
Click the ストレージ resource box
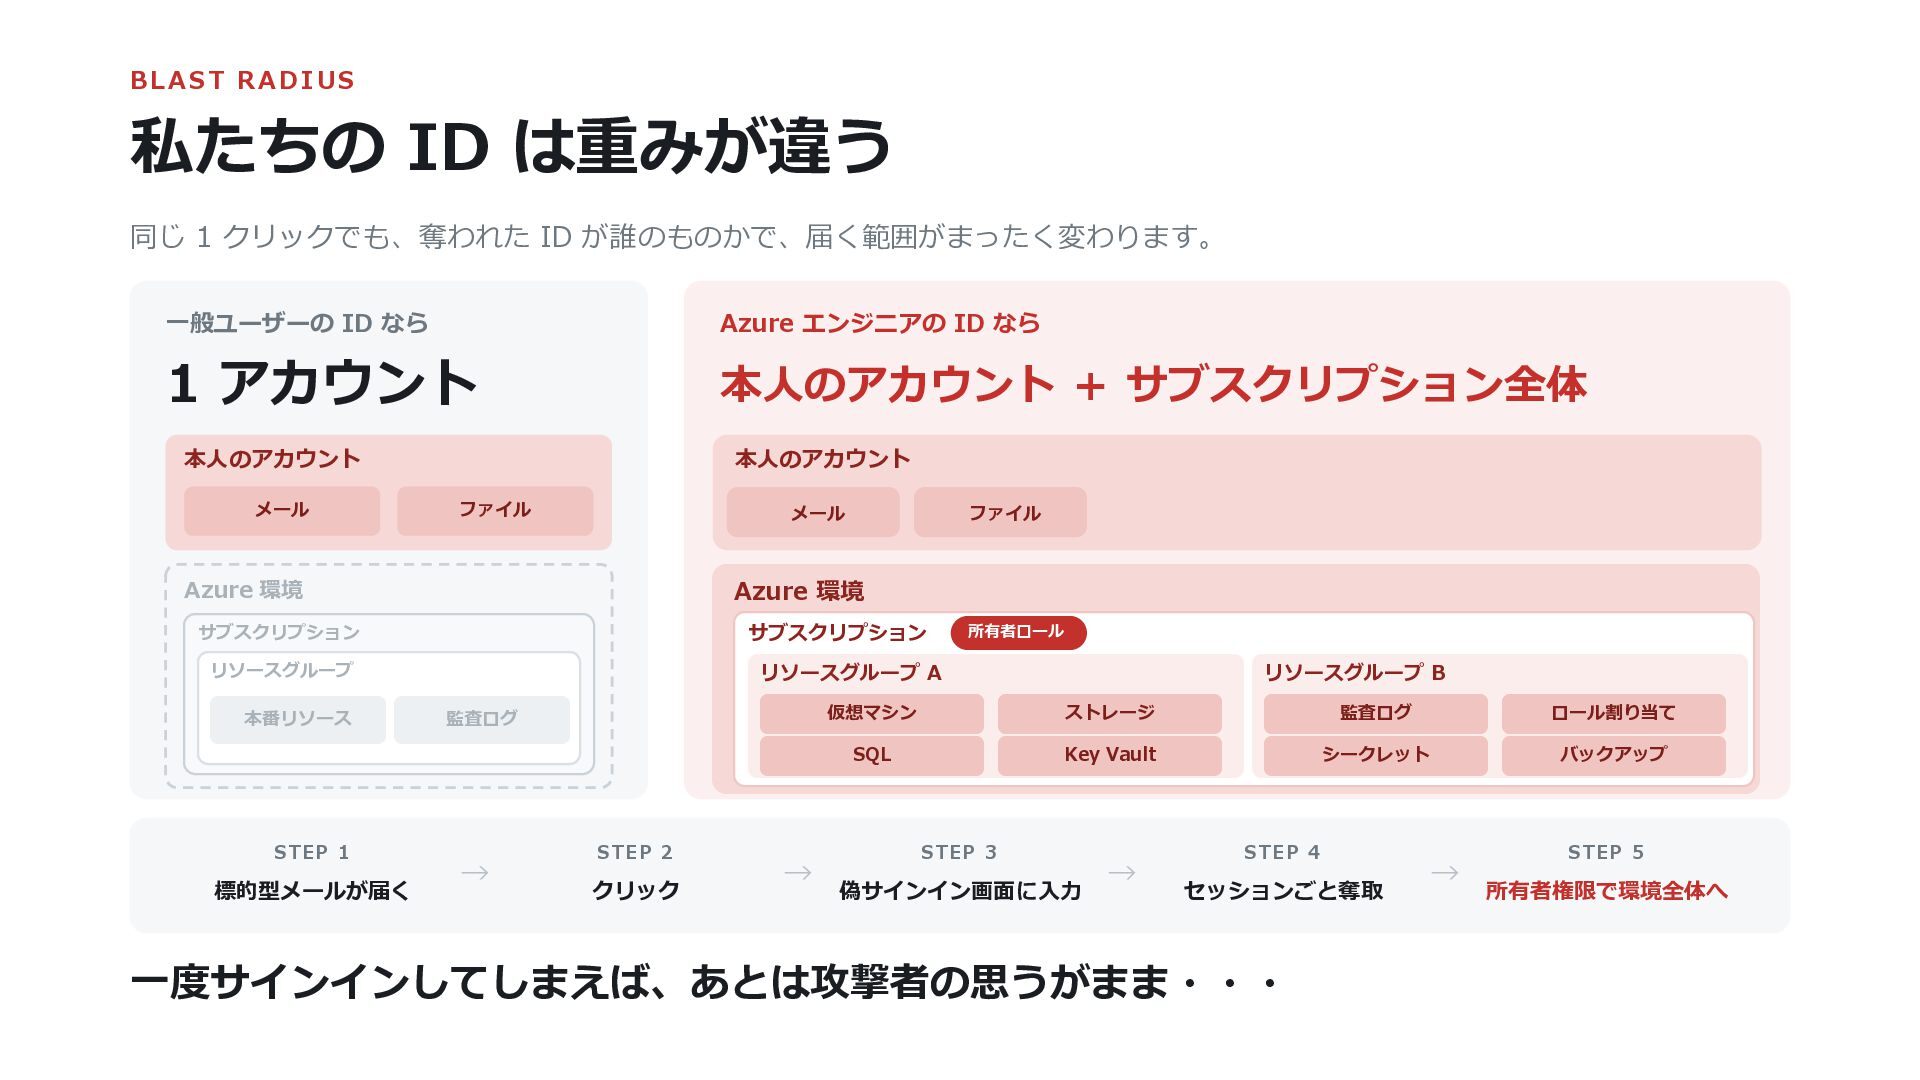click(x=1110, y=713)
